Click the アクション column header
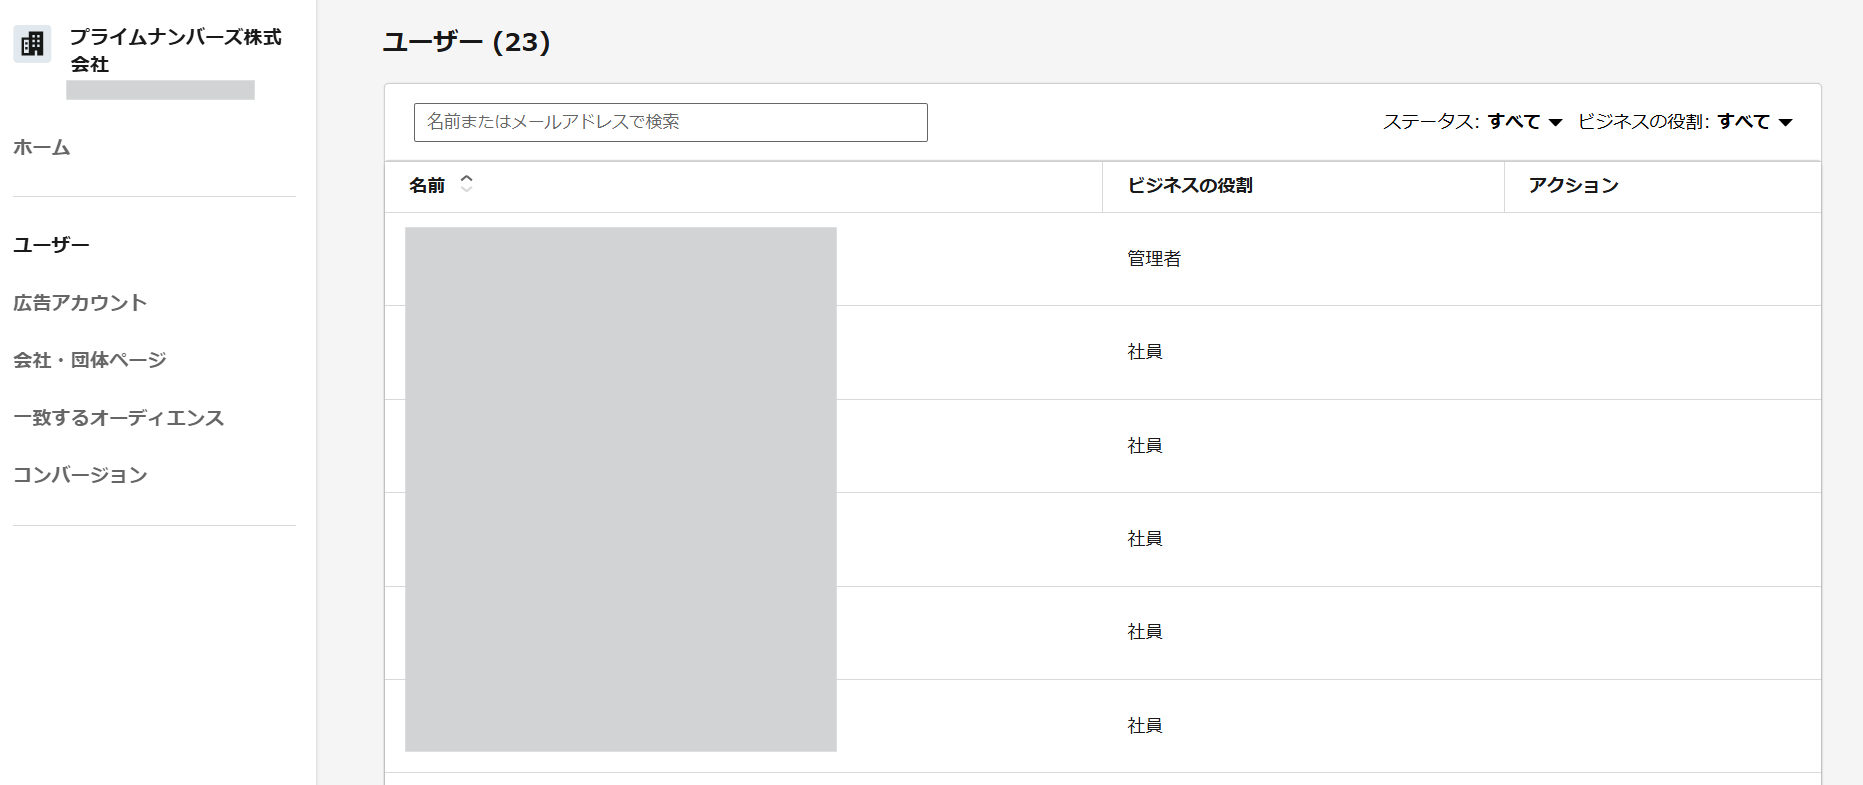The height and width of the screenshot is (785, 1863). (1573, 186)
